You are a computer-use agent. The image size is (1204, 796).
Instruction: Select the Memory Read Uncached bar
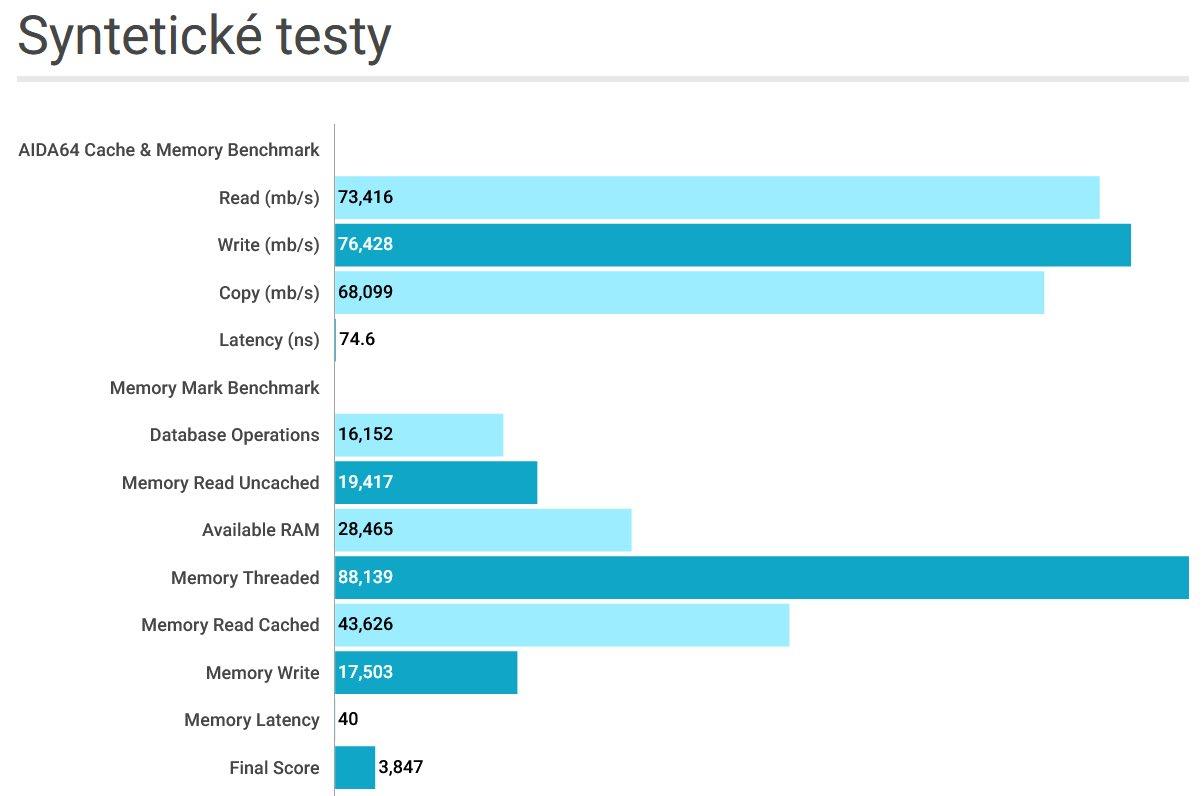coord(436,483)
